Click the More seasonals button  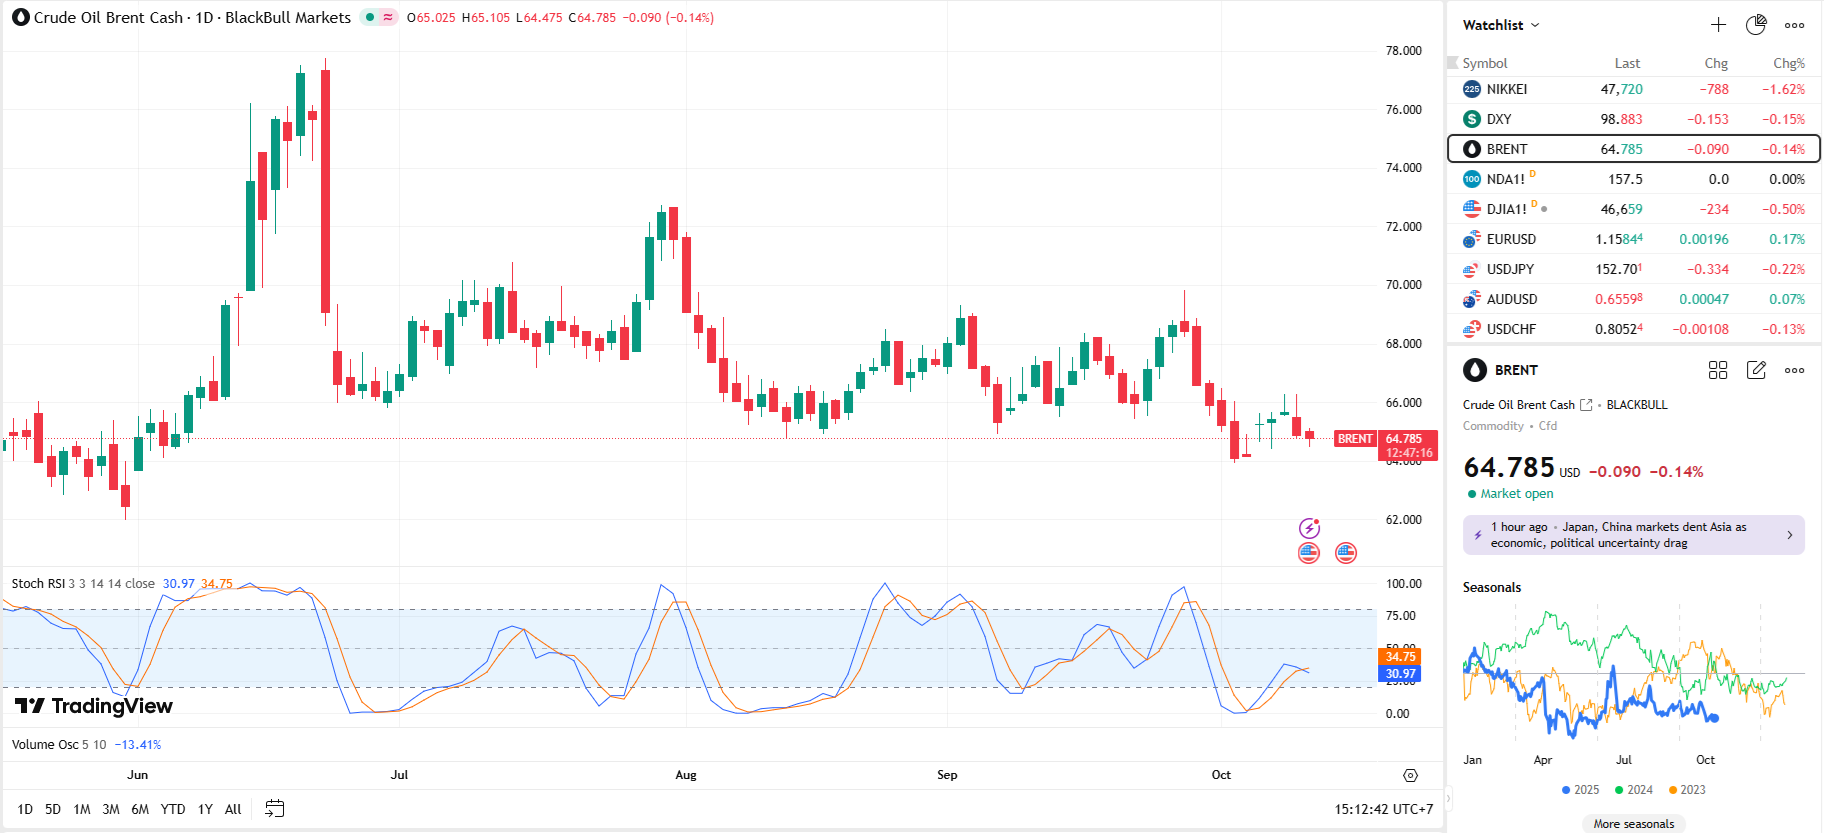1633,824
